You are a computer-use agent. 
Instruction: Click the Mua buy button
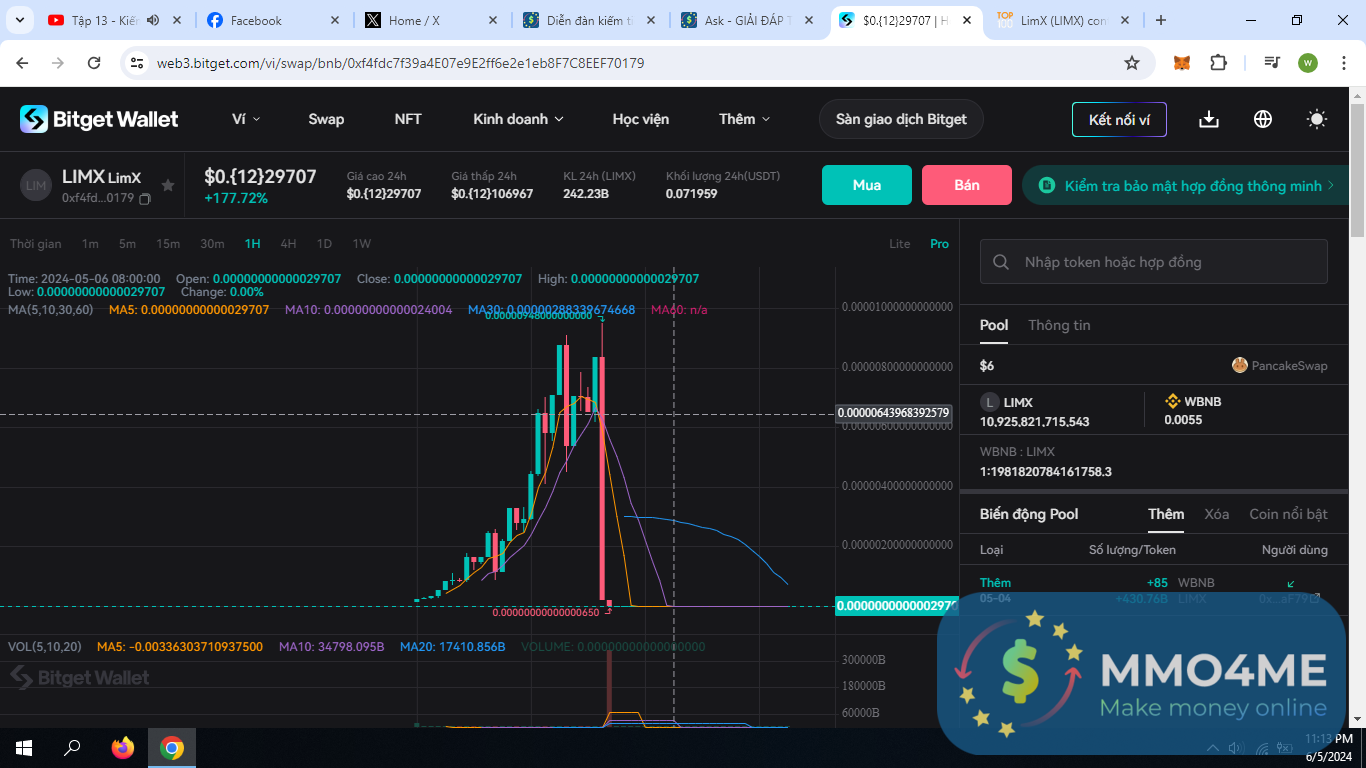point(867,185)
